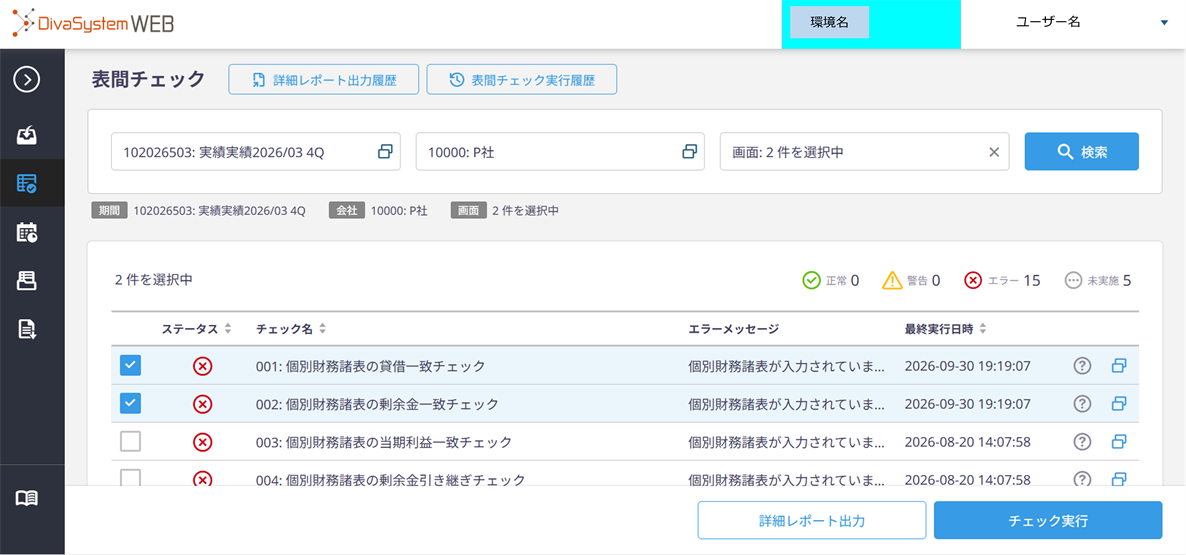
Task: Click the エラー red X summary icon
Action: 973,281
